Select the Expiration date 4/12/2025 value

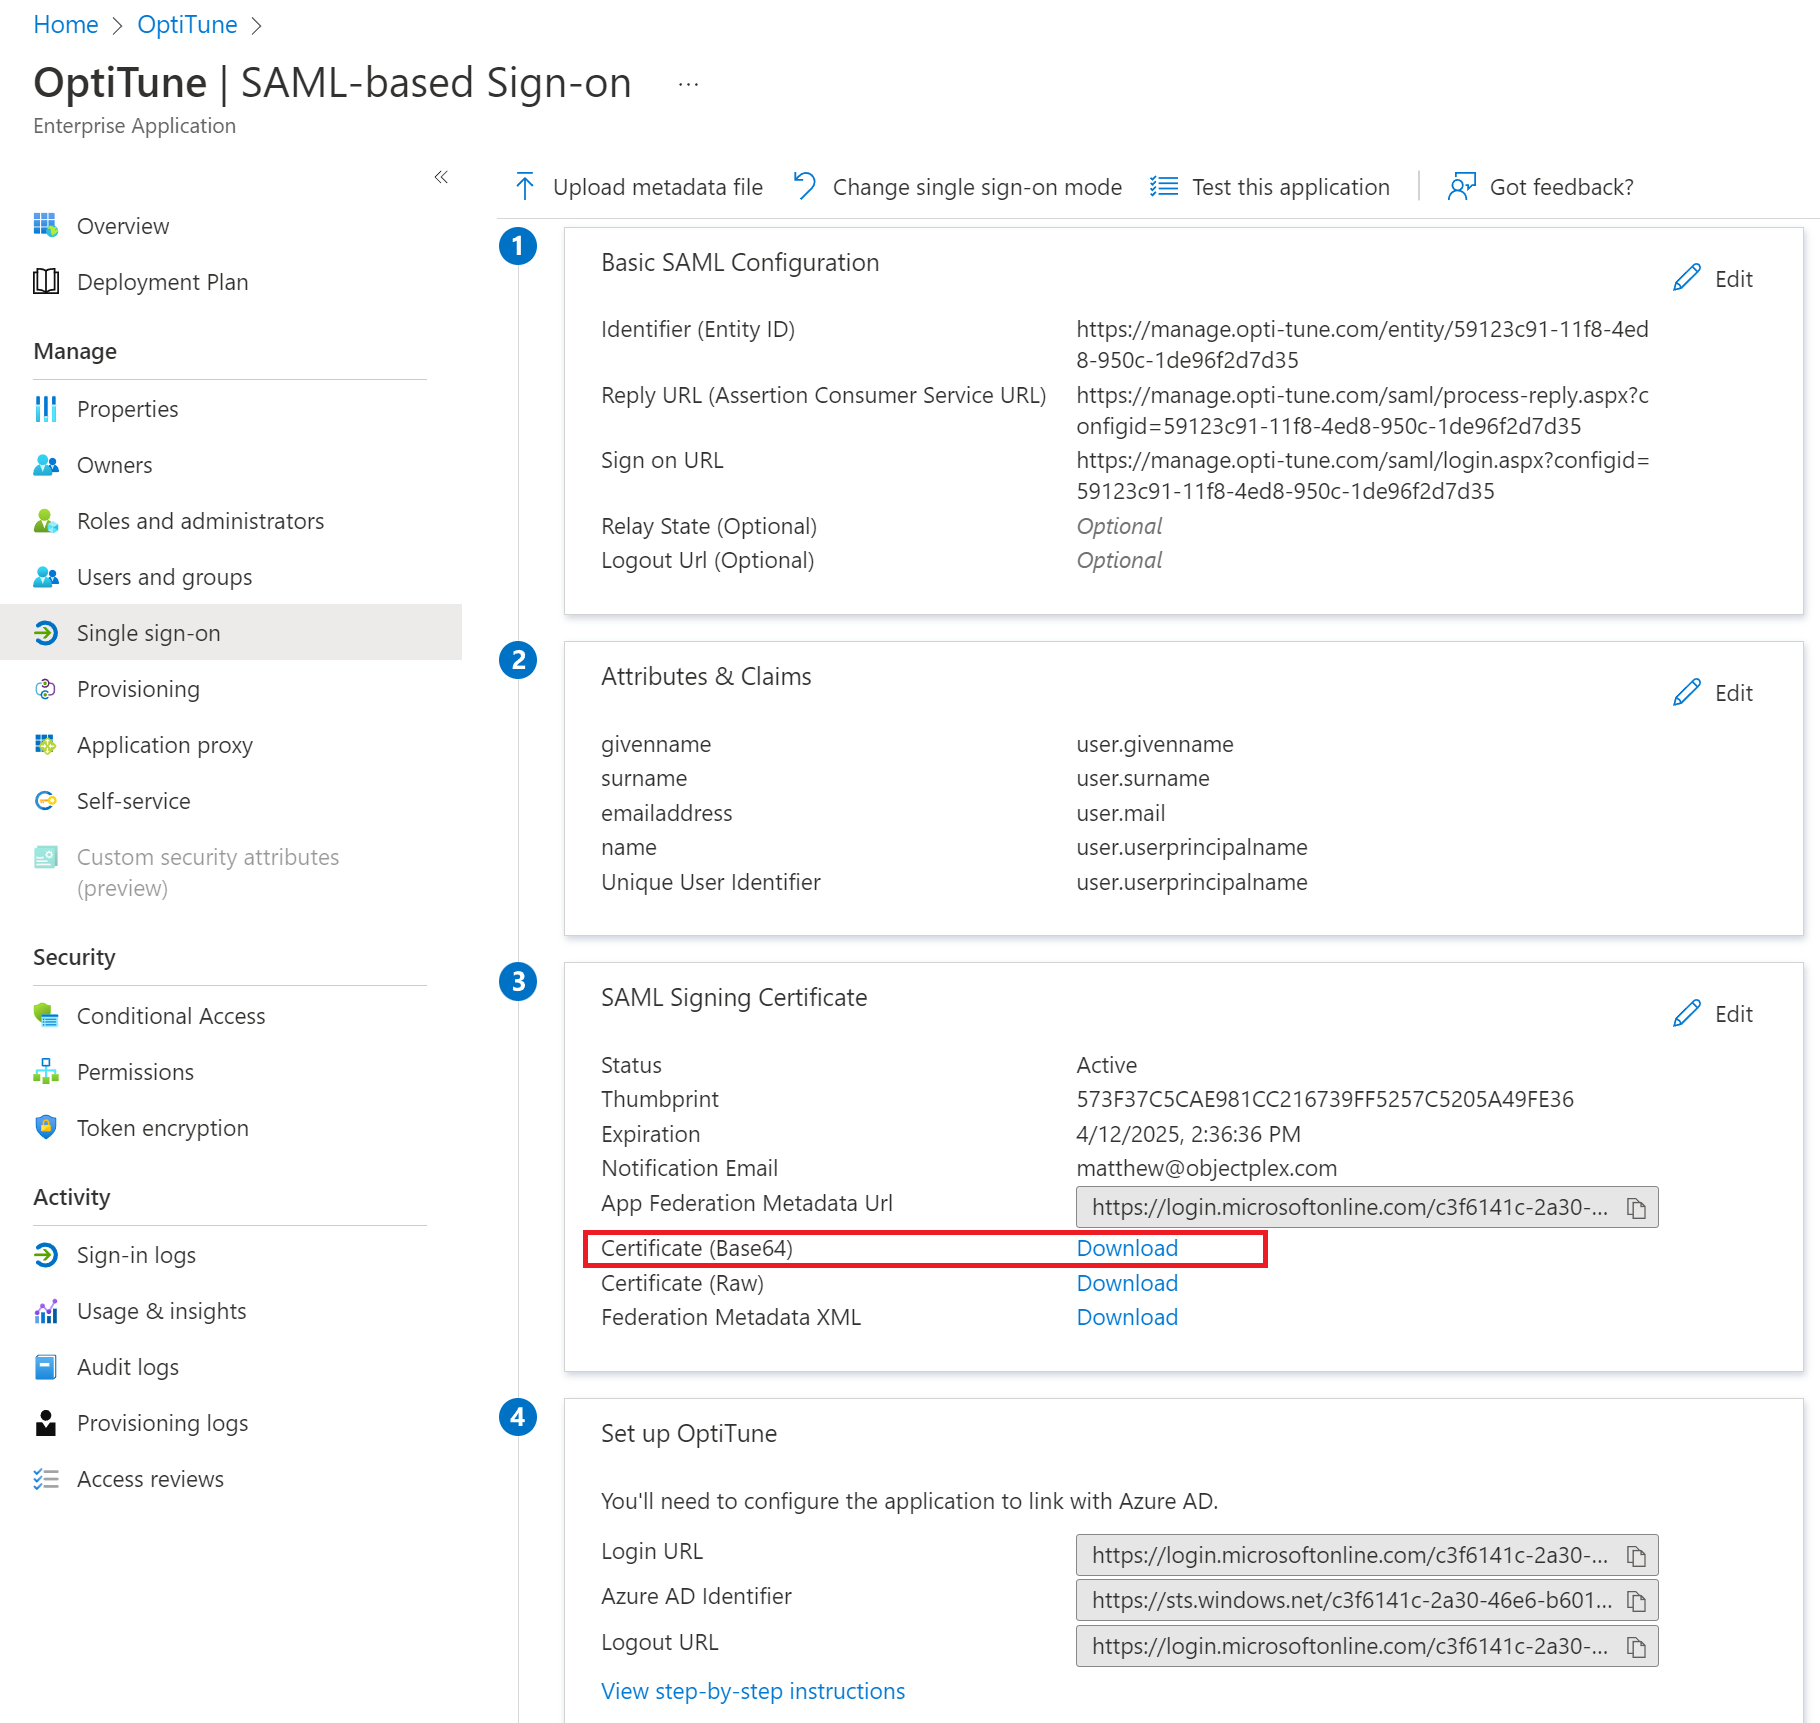(1188, 1134)
